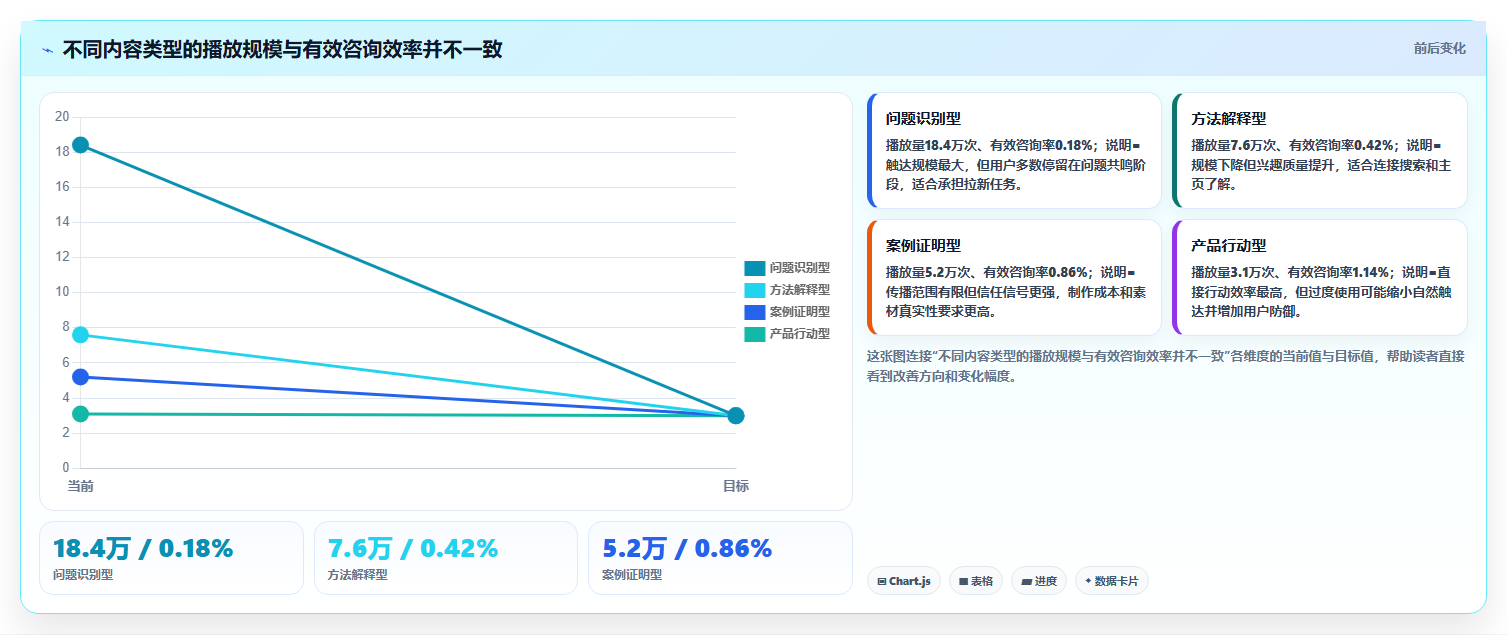Click the 方法解释型 legend label
The height and width of the screenshot is (635, 1507).
coord(800,290)
